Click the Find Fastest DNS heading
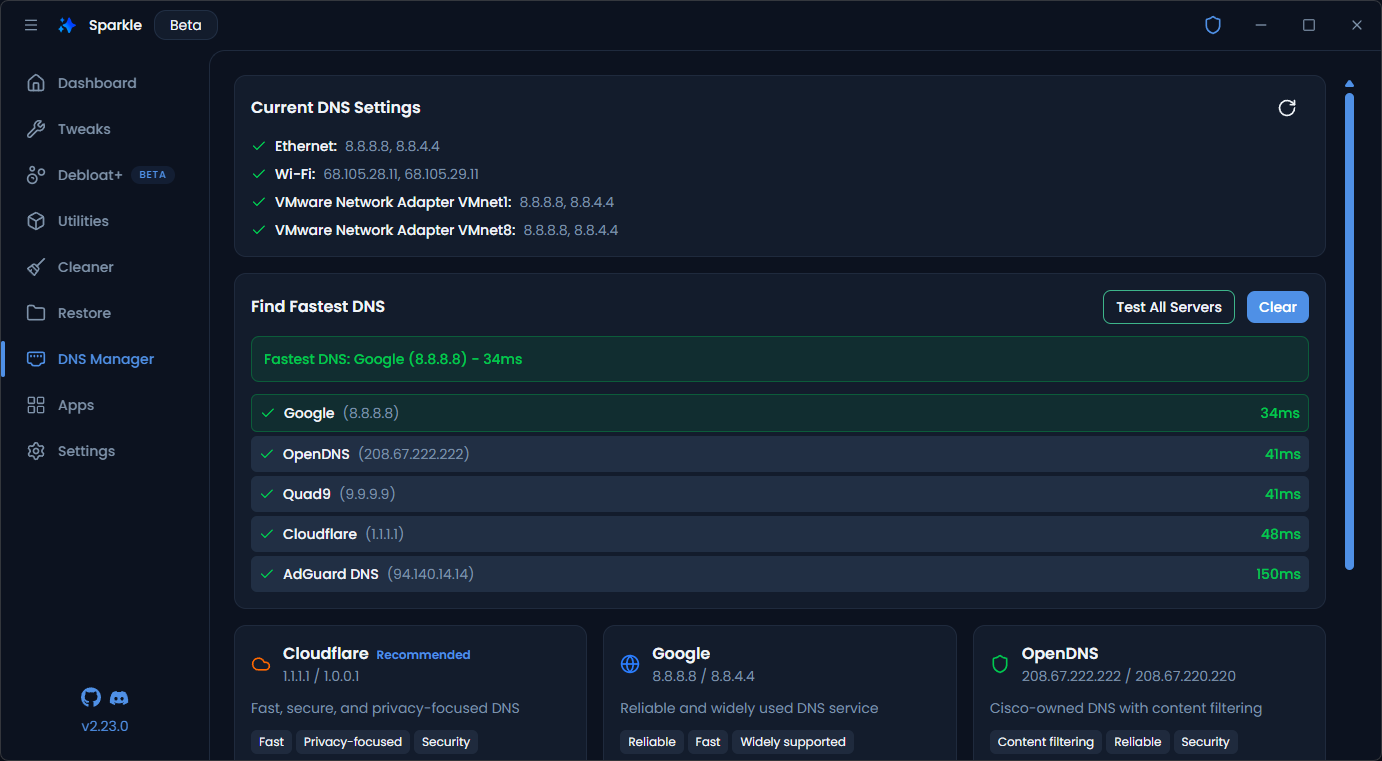Viewport: 1382px width, 761px height. [x=318, y=307]
